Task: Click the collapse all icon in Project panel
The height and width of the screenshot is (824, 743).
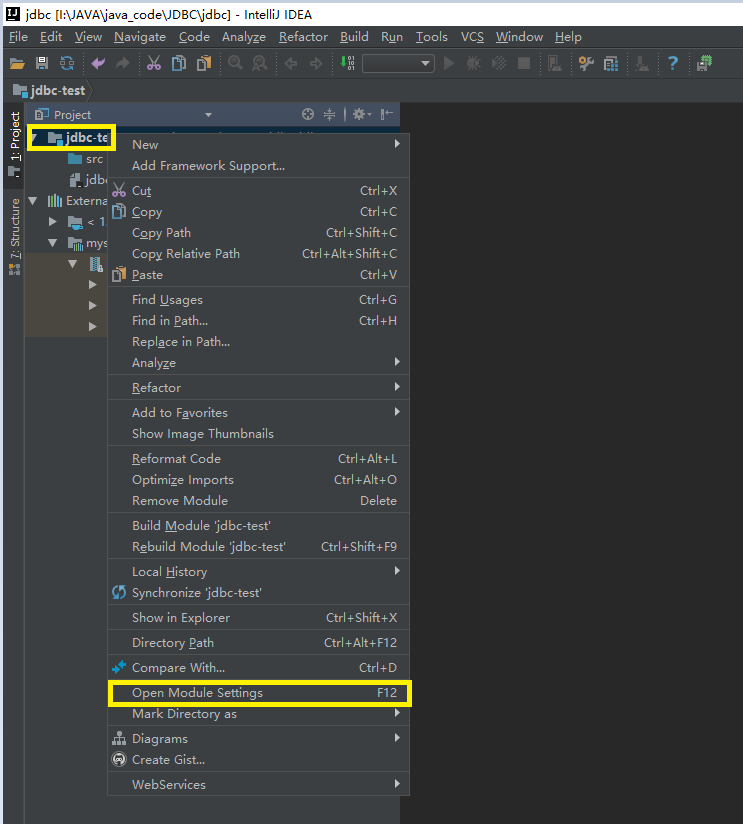Action: click(x=329, y=114)
